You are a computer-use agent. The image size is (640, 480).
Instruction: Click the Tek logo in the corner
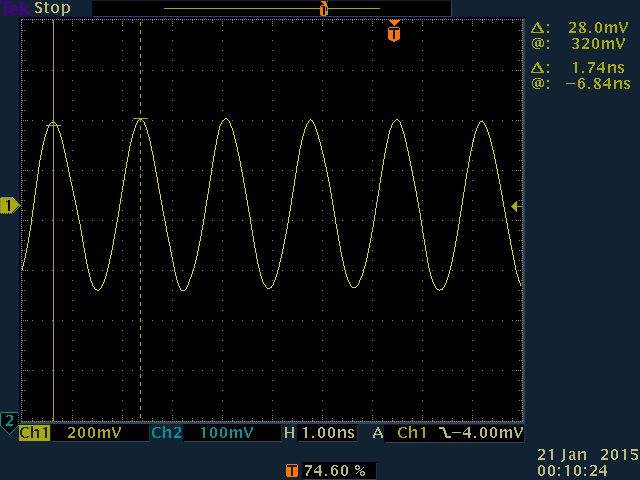[15, 8]
